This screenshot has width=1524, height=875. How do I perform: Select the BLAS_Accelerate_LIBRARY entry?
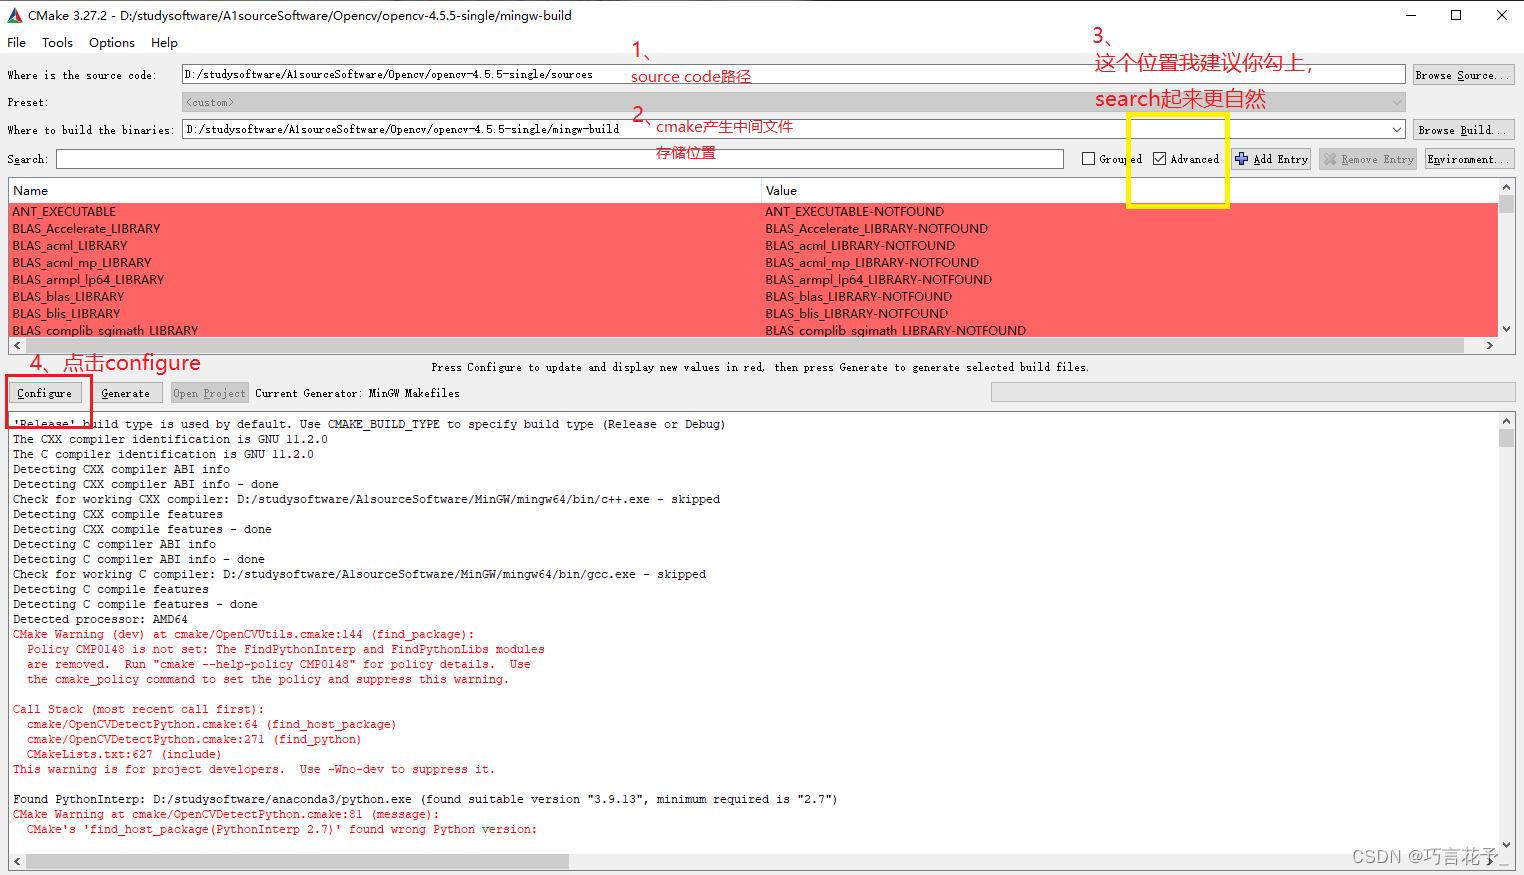86,229
